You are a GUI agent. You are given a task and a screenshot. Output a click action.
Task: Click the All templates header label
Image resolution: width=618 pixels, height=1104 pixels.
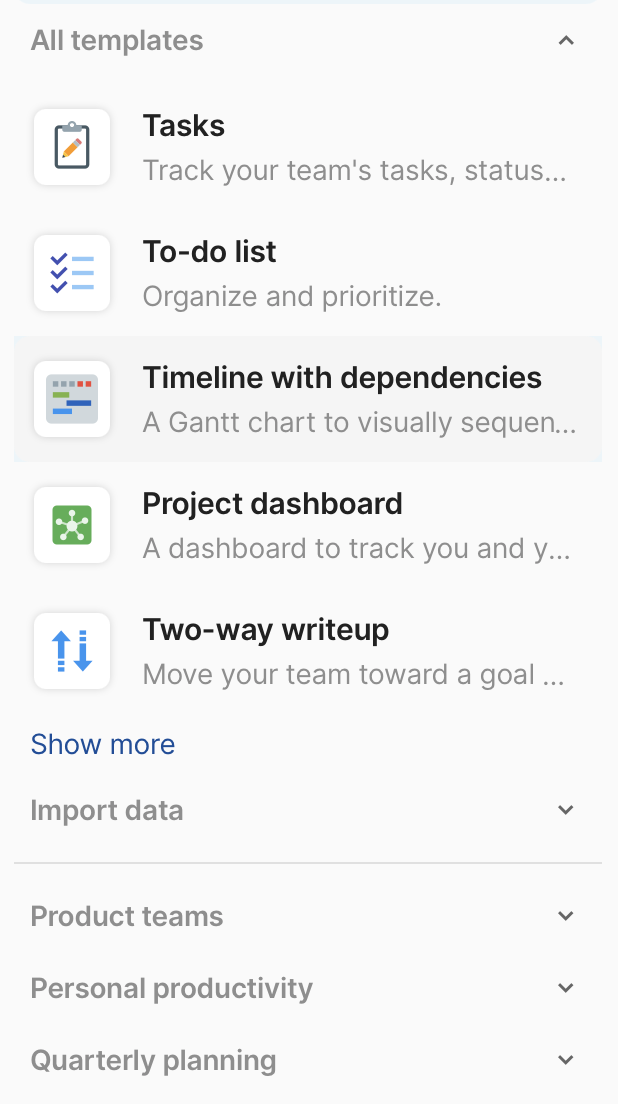[x=117, y=41]
